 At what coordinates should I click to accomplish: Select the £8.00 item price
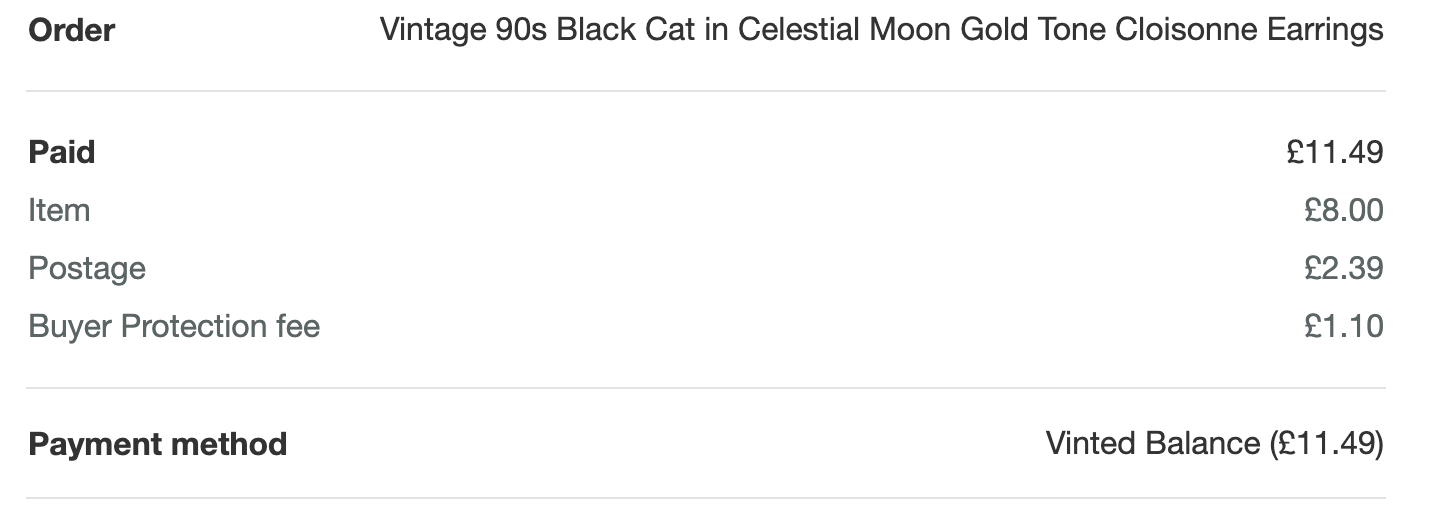coord(1343,210)
